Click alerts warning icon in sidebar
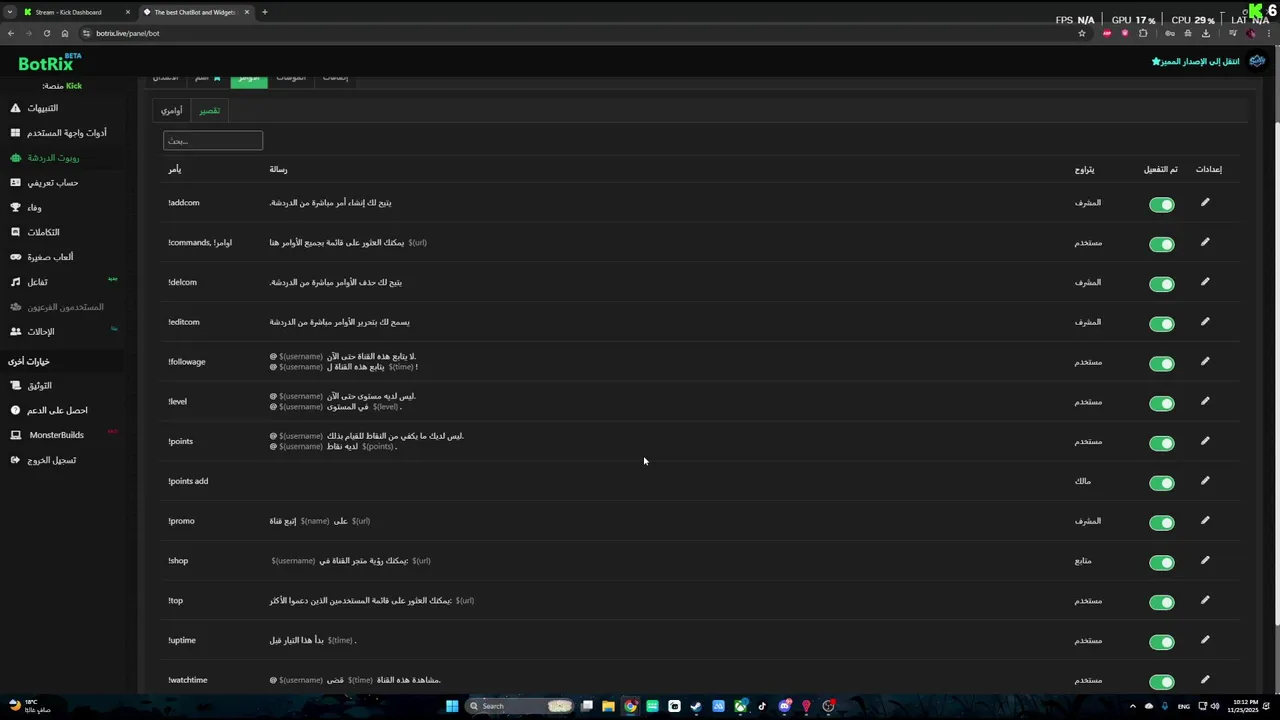Screen dimensions: 1280x720 pyautogui.click(x=15, y=108)
